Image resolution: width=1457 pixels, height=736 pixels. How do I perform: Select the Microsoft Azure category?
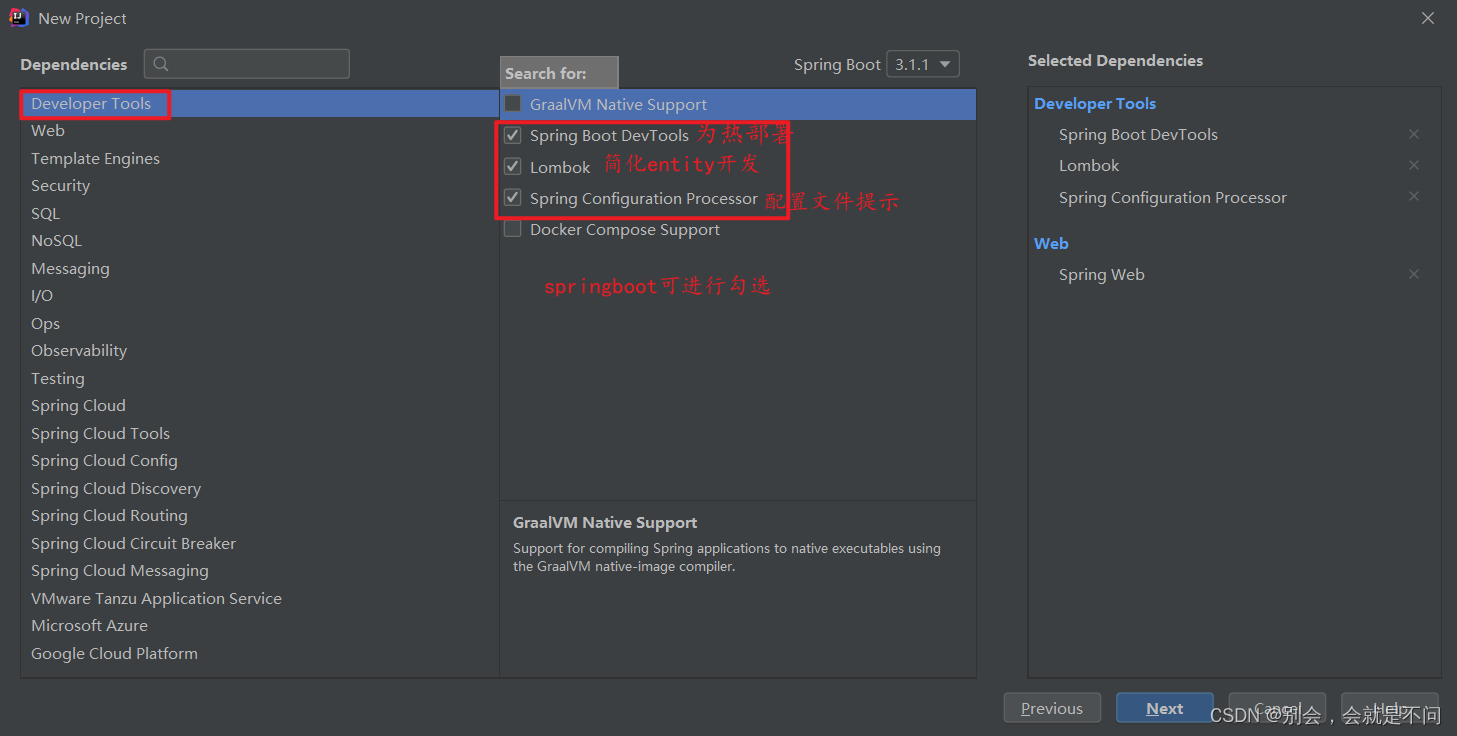(259, 626)
